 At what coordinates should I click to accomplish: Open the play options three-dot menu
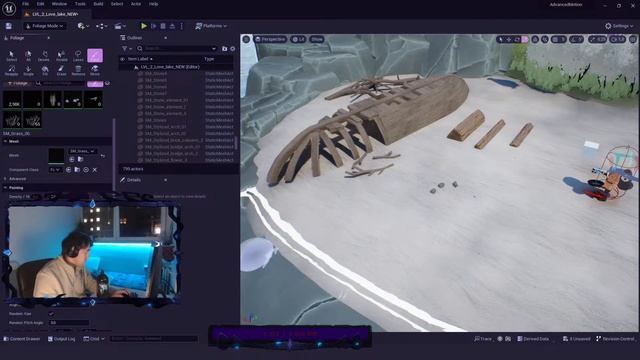click(182, 26)
